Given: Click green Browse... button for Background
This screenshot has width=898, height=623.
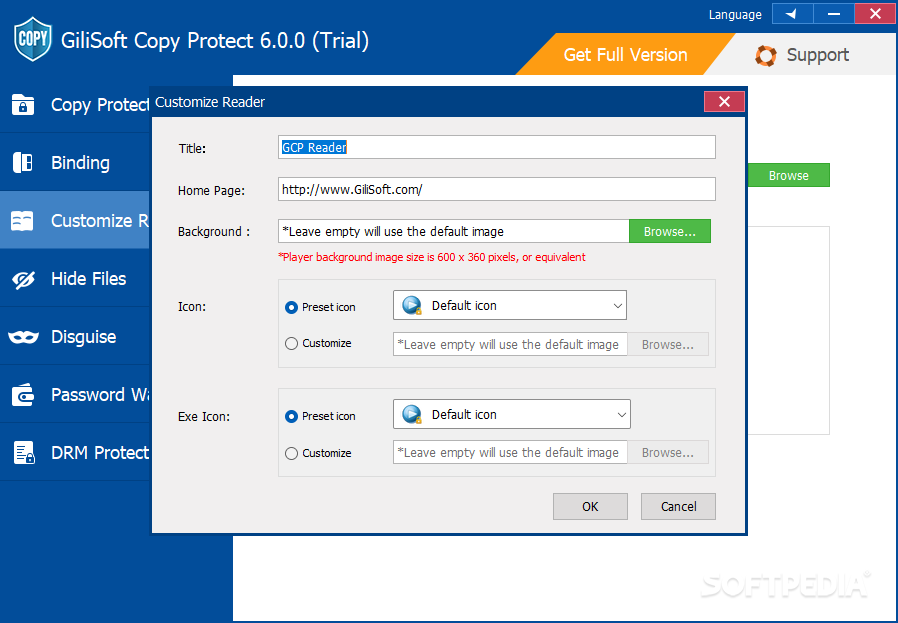Looking at the screenshot, I should pos(669,231).
